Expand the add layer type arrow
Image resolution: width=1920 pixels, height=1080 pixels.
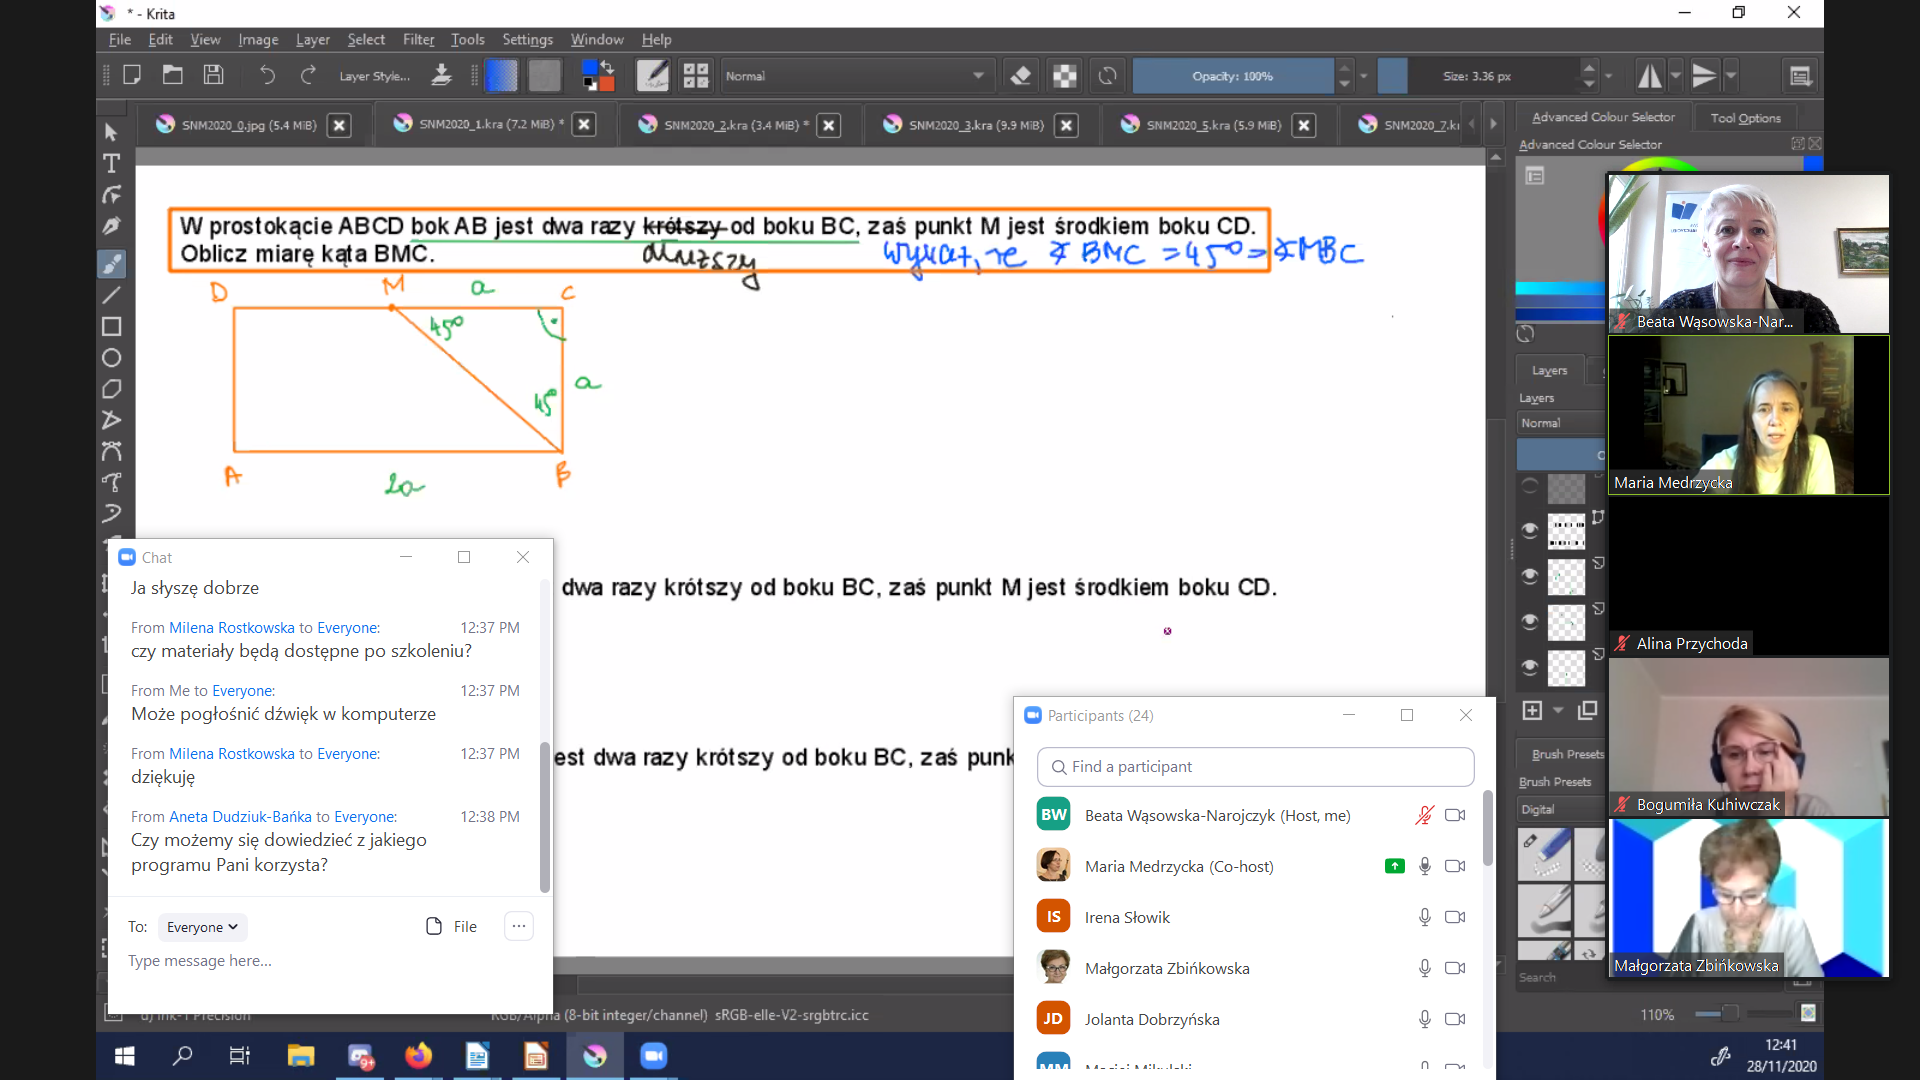(1558, 710)
